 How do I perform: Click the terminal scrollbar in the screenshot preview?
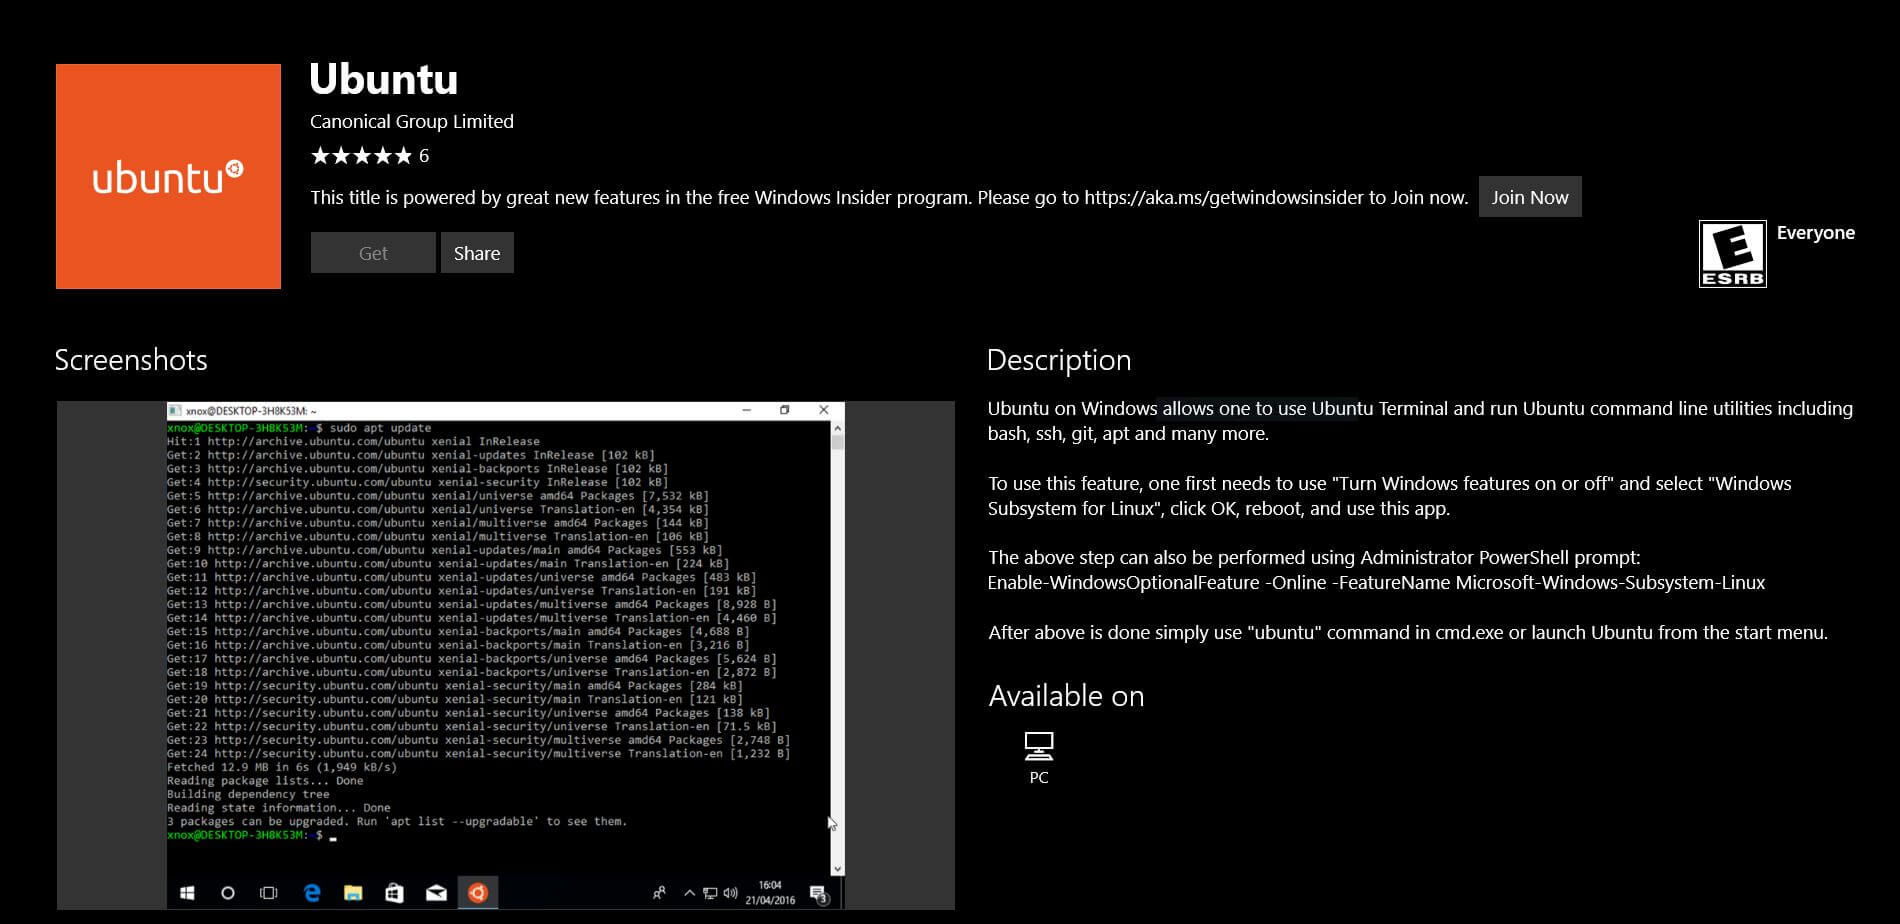coord(837,648)
